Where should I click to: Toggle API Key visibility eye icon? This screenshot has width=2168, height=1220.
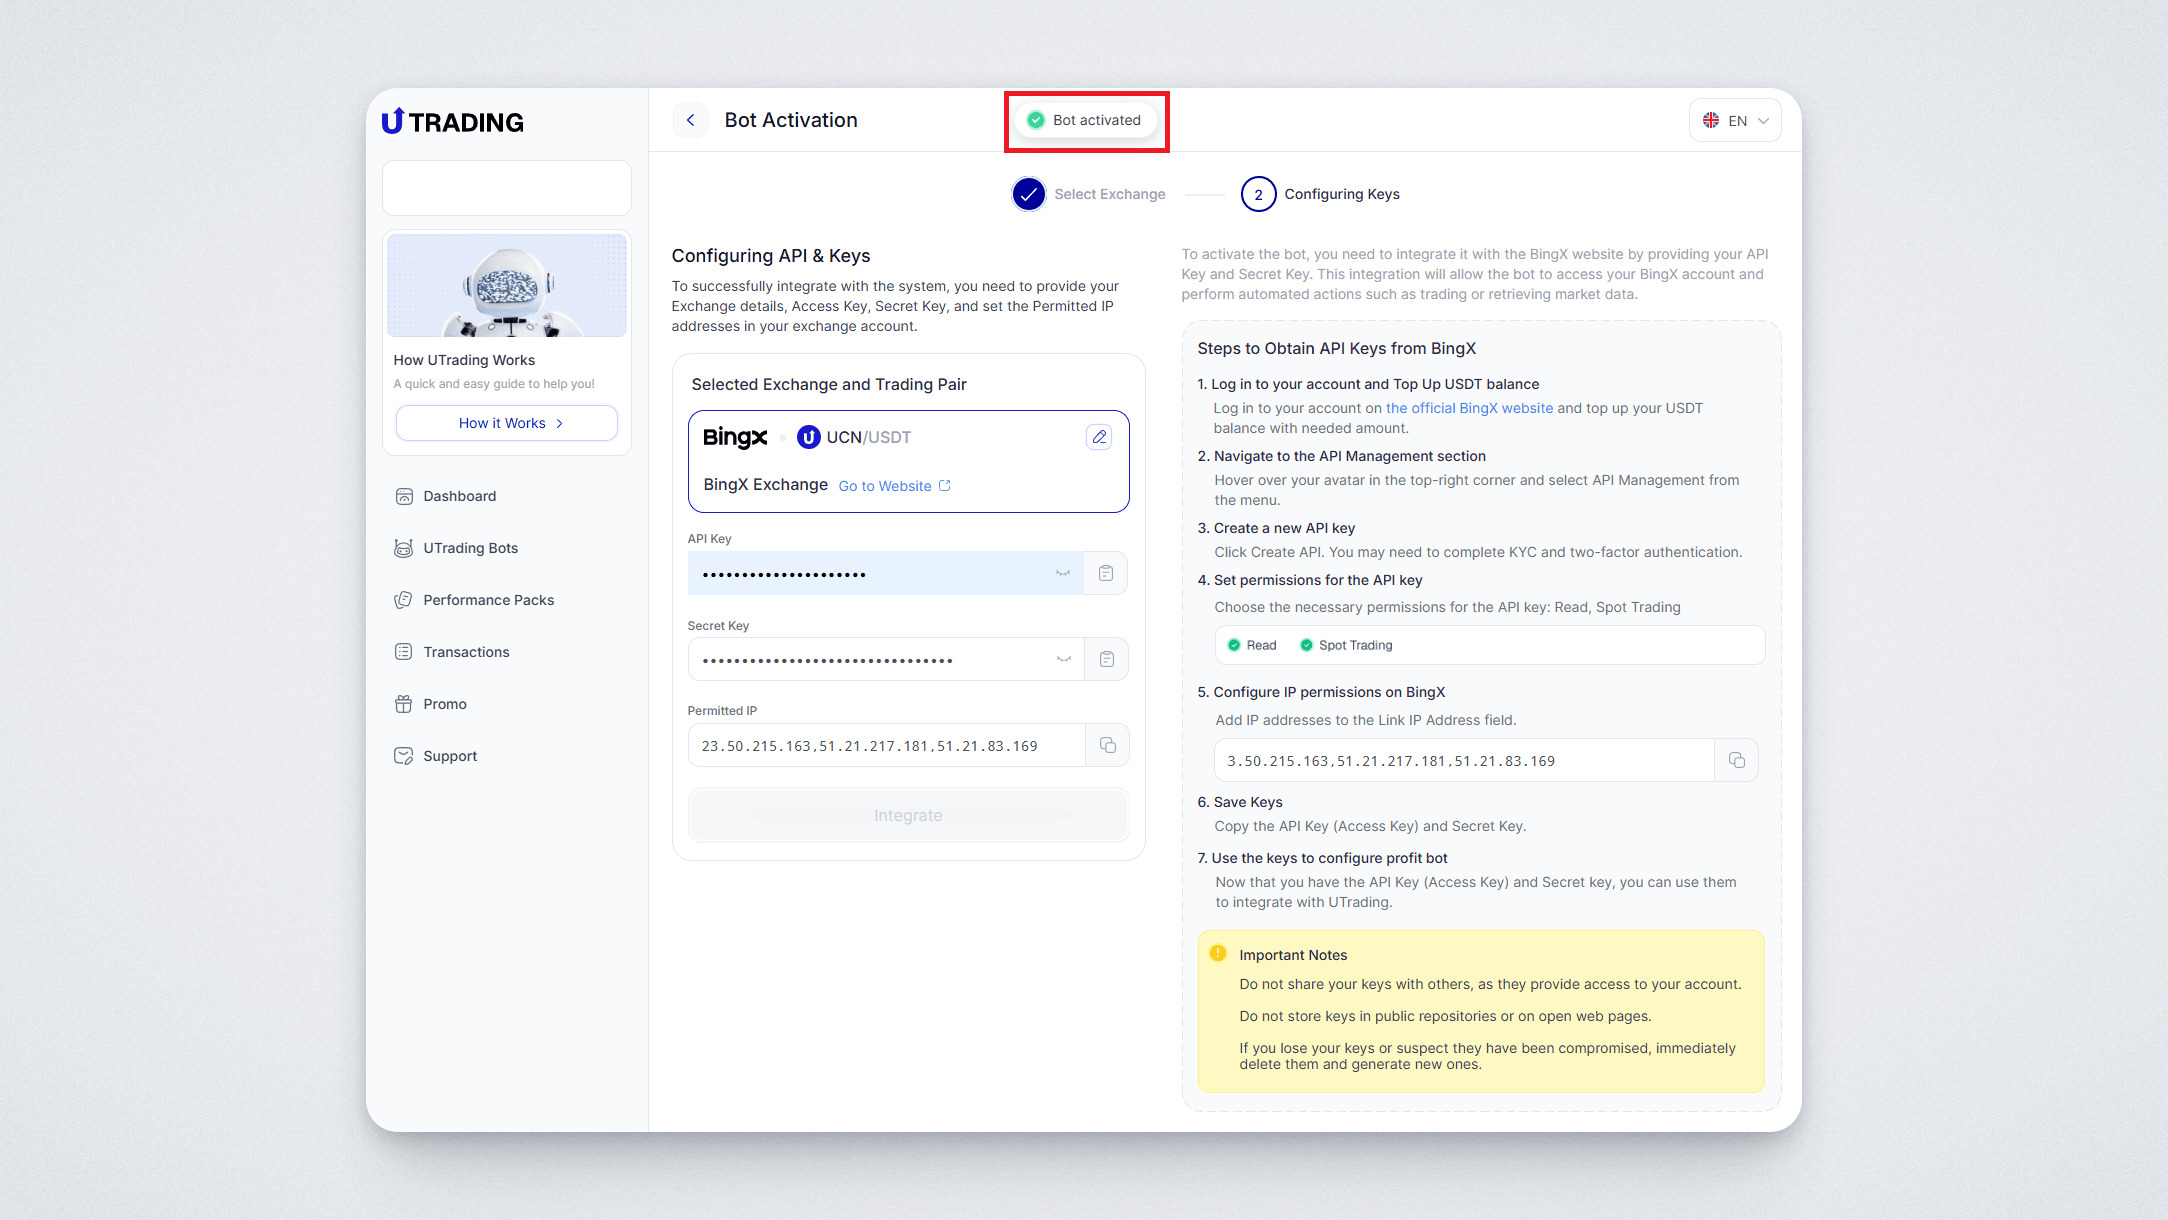point(1063,573)
